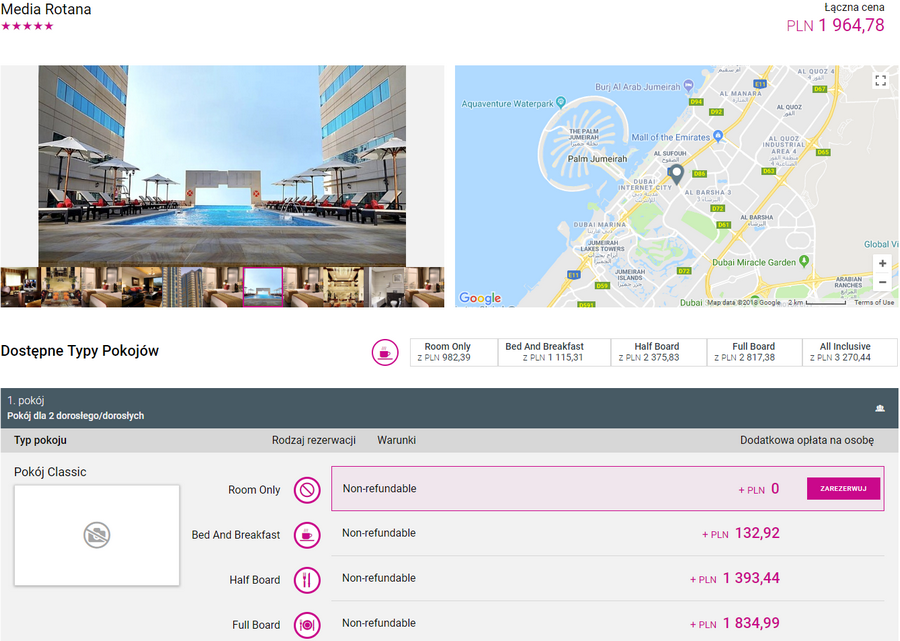Click the guests icon in room header
This screenshot has height=641, width=900.
pyautogui.click(x=880, y=408)
